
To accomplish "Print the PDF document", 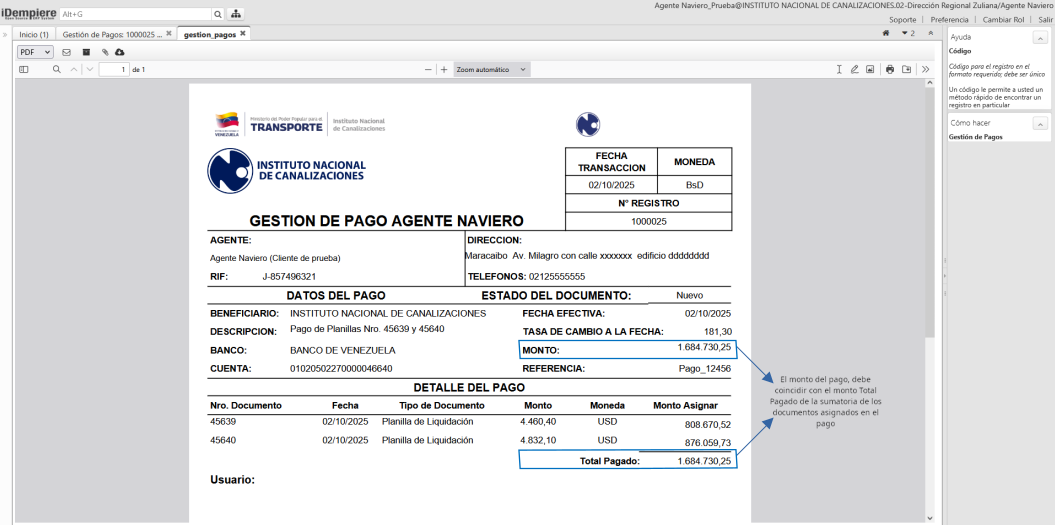I will pyautogui.click(x=890, y=69).
